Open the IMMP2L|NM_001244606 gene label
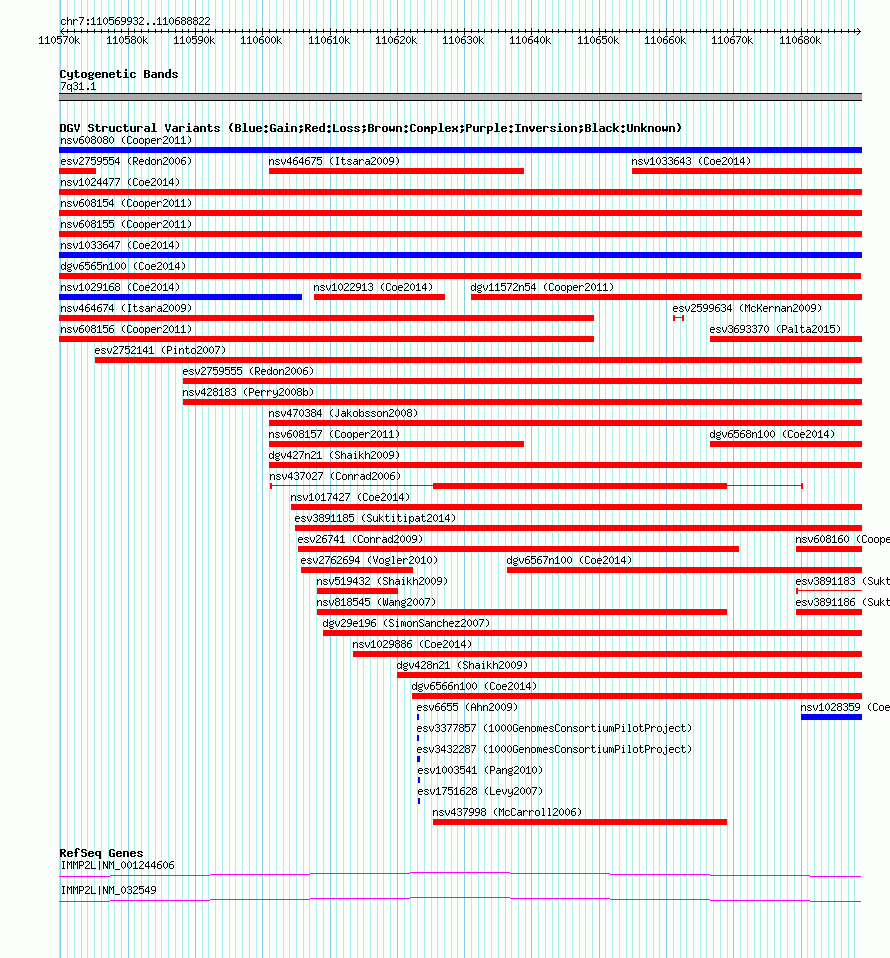The image size is (890, 958). (117, 865)
